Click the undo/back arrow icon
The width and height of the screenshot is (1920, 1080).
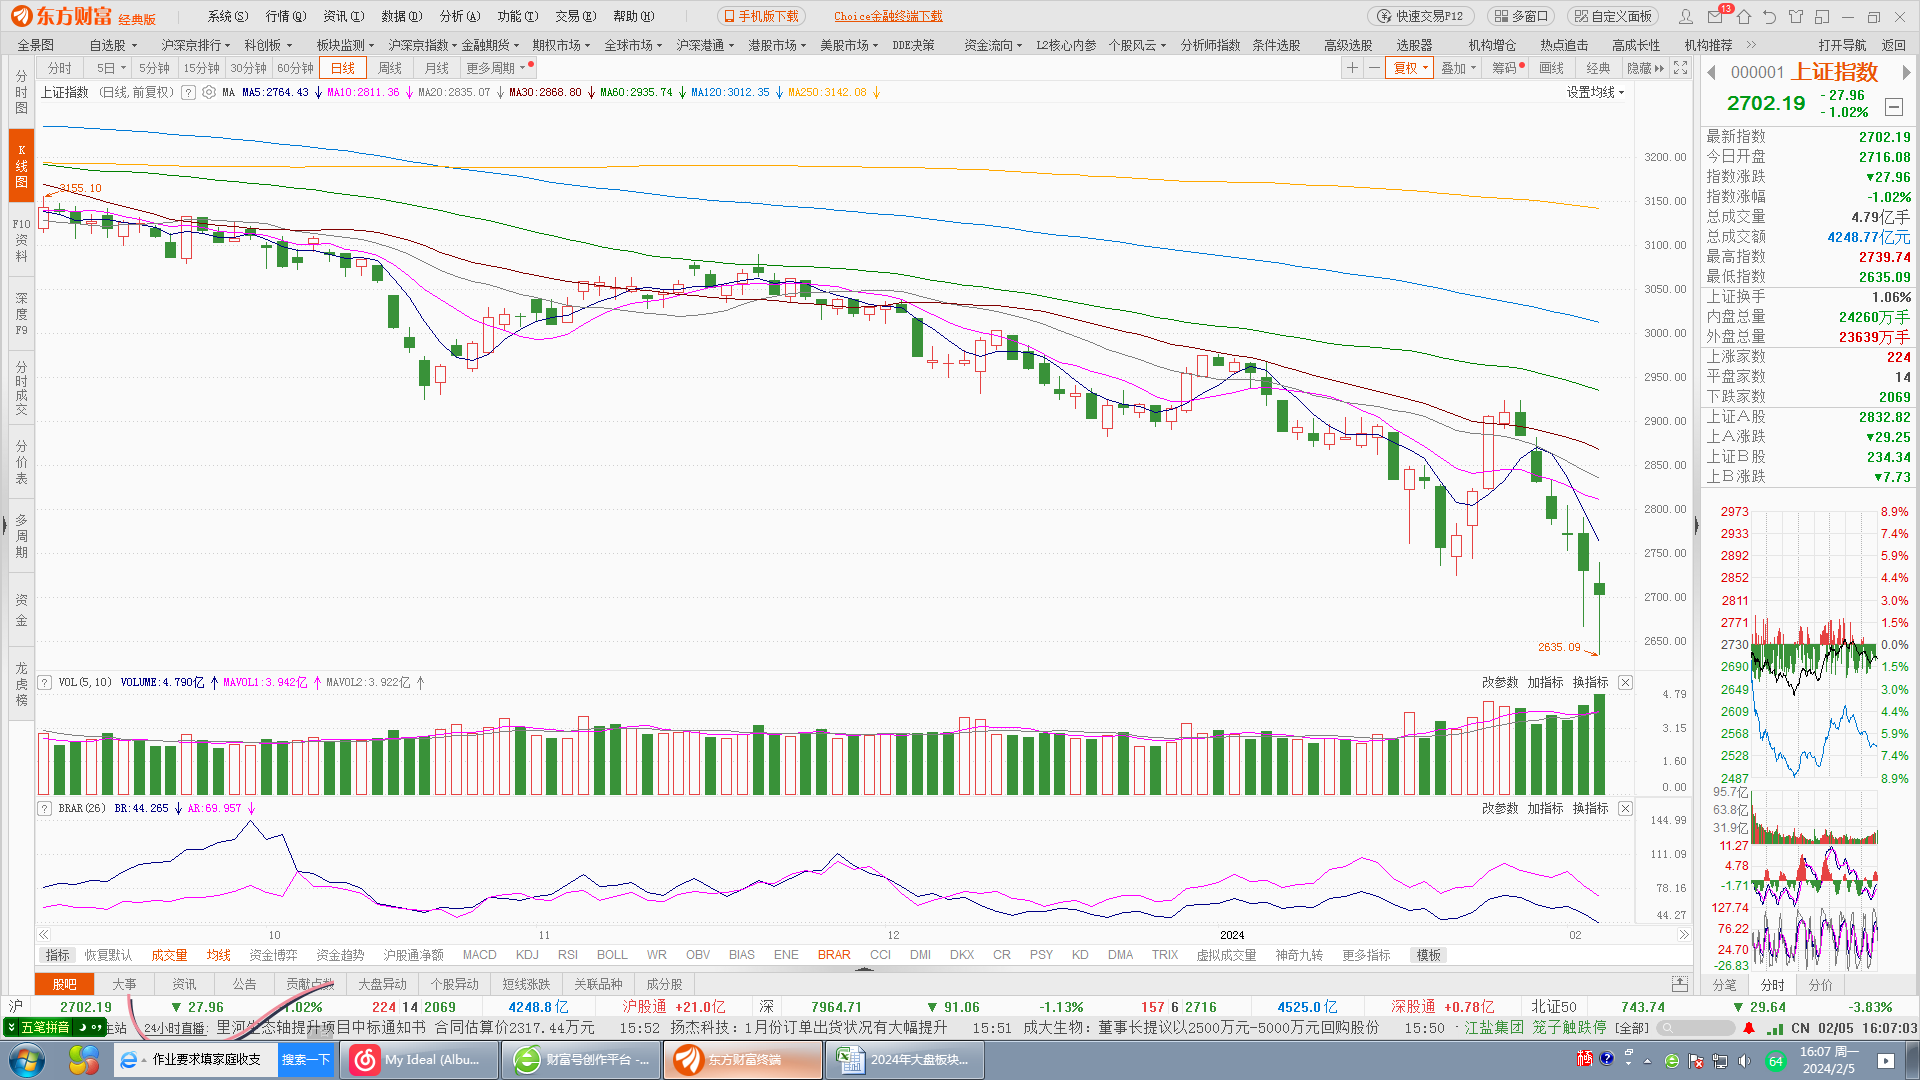pyautogui.click(x=1769, y=17)
